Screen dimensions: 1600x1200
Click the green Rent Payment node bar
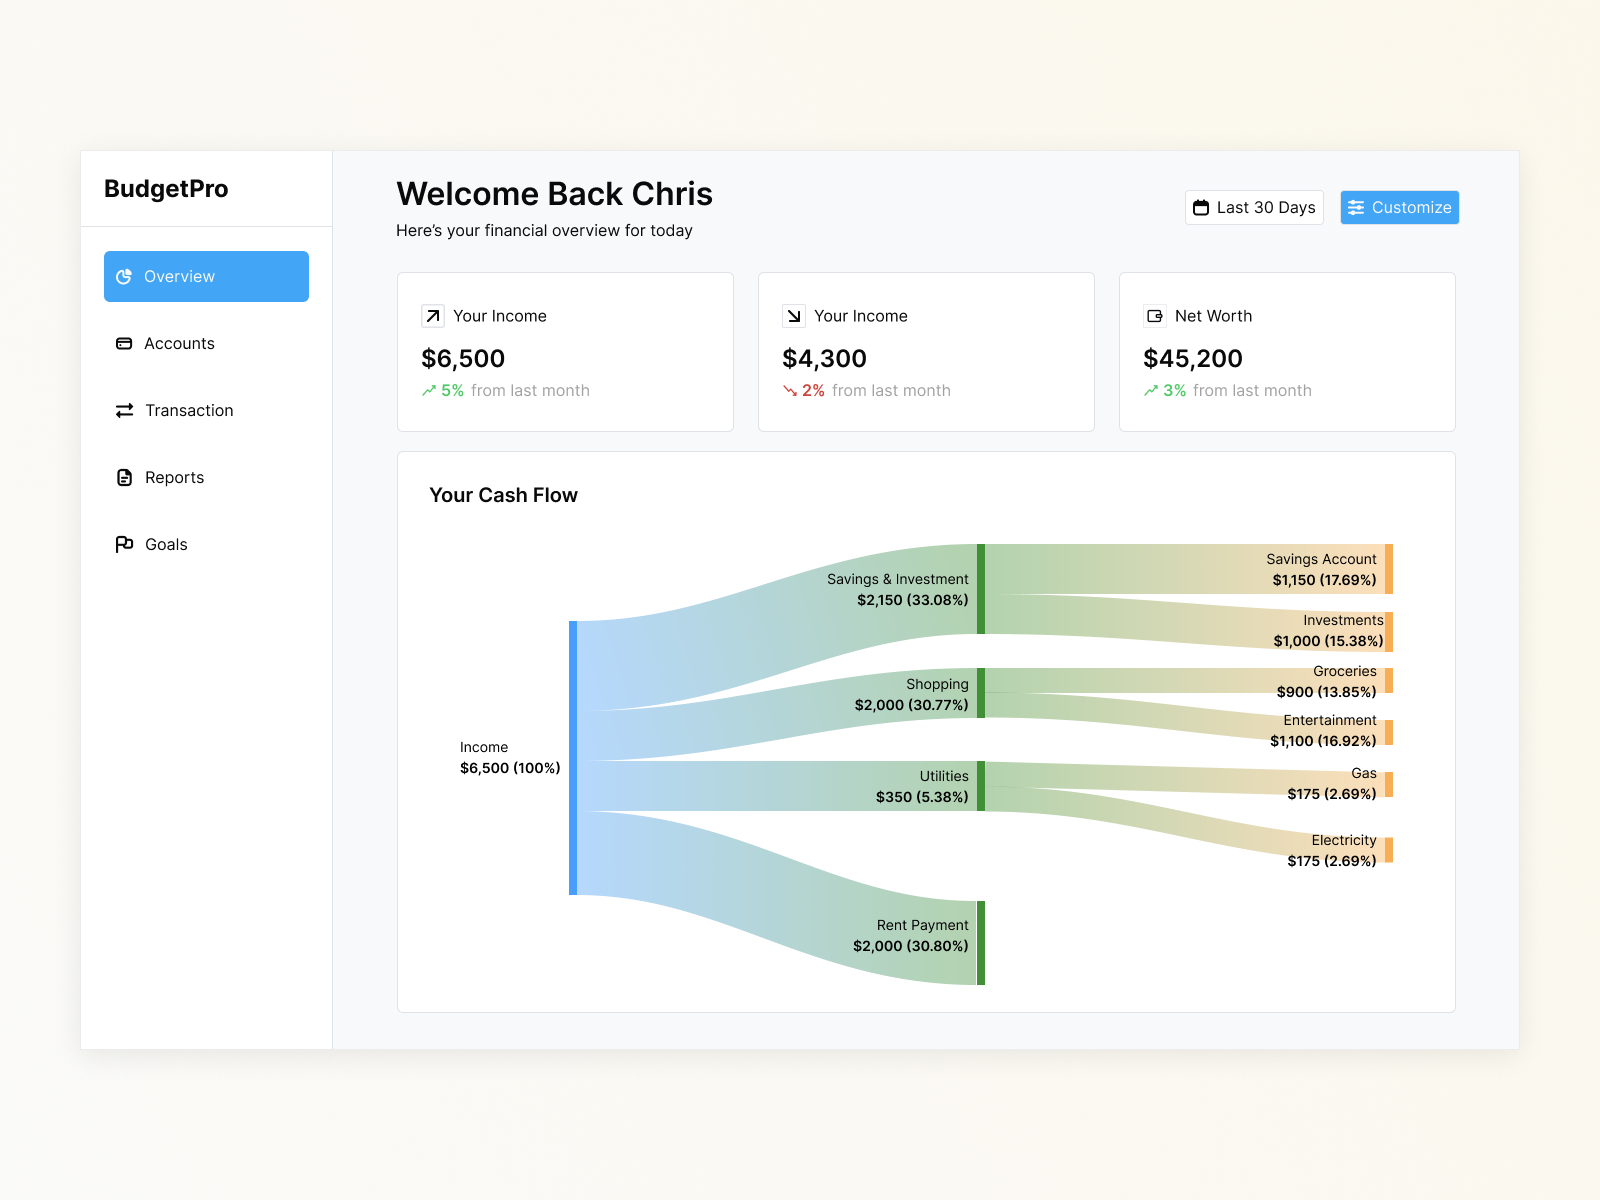tap(981, 943)
